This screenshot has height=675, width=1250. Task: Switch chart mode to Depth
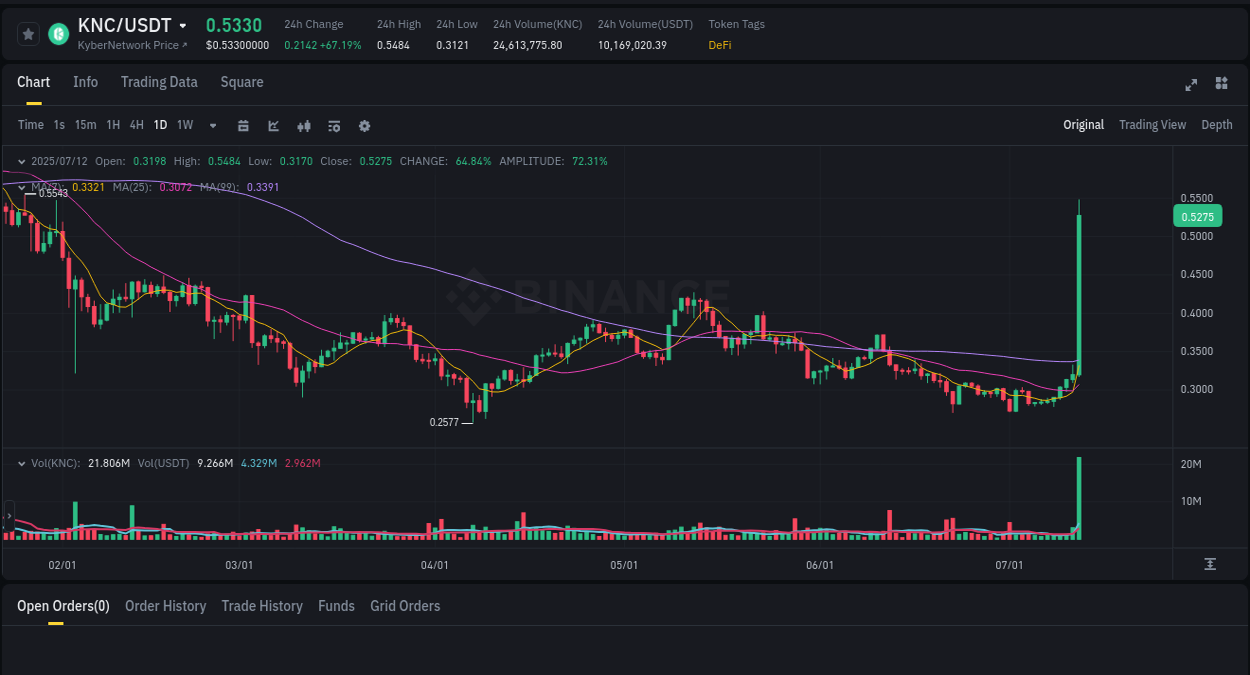[1217, 125]
